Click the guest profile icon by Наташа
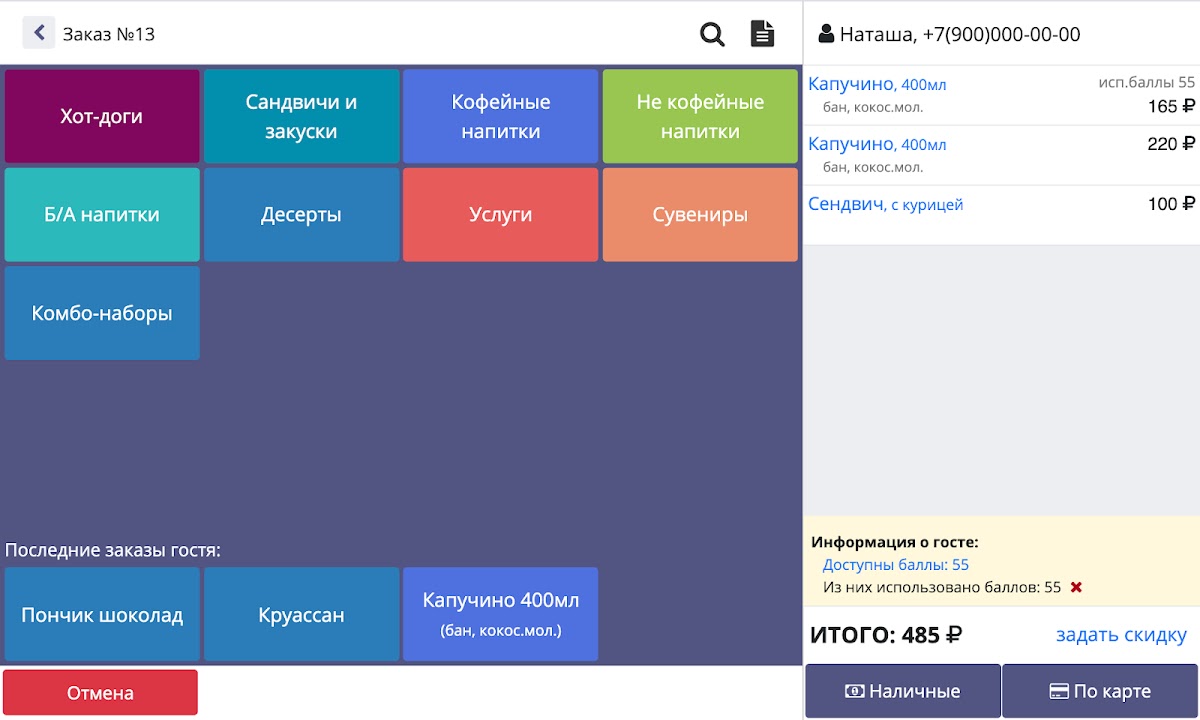 826,35
